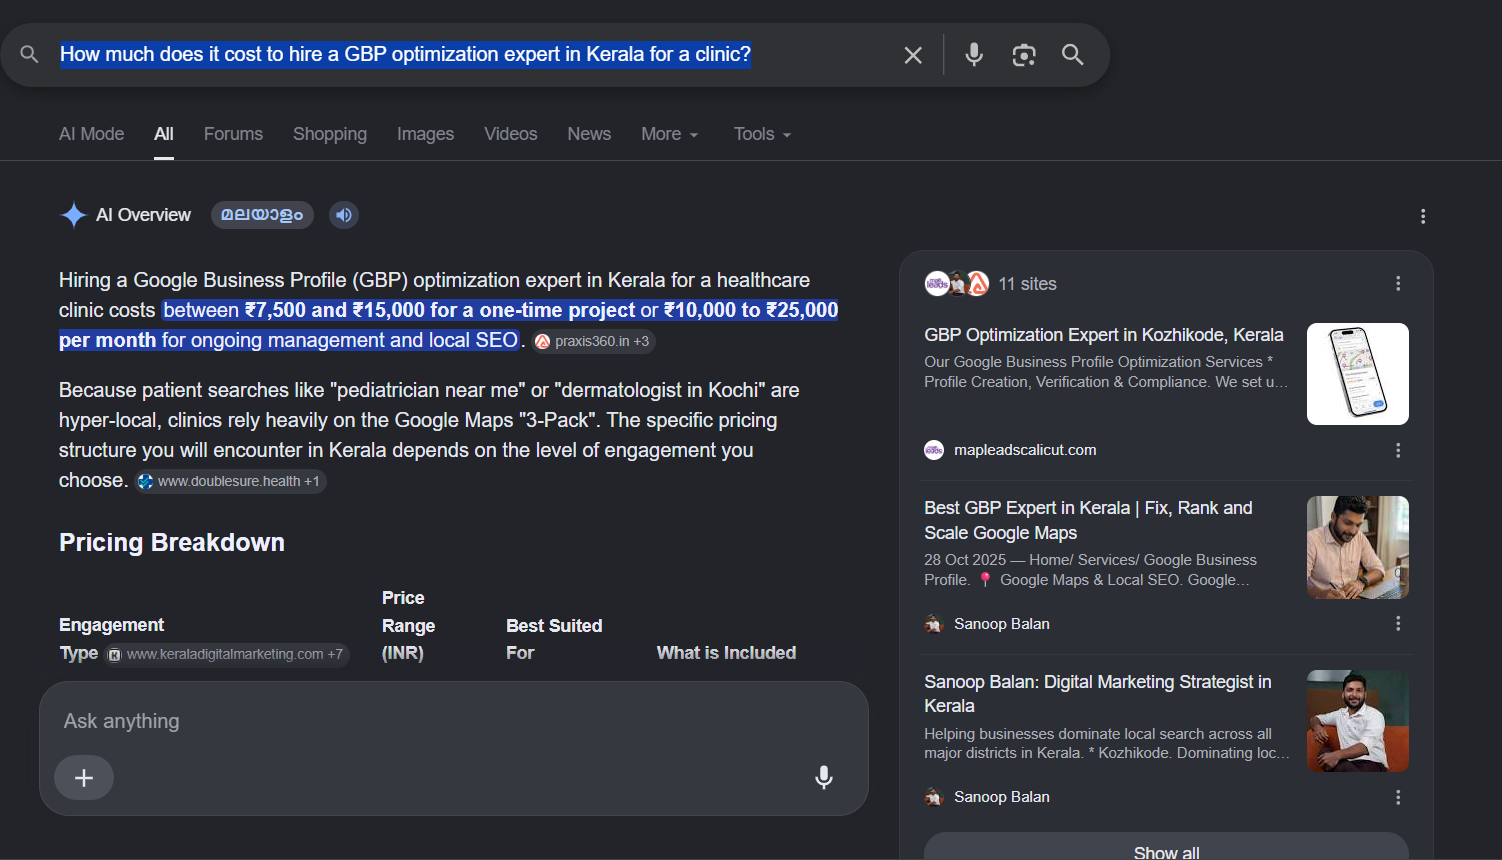
Task: Open the www.keraladigitalmarketing.com +7 source chip
Action: pos(227,654)
